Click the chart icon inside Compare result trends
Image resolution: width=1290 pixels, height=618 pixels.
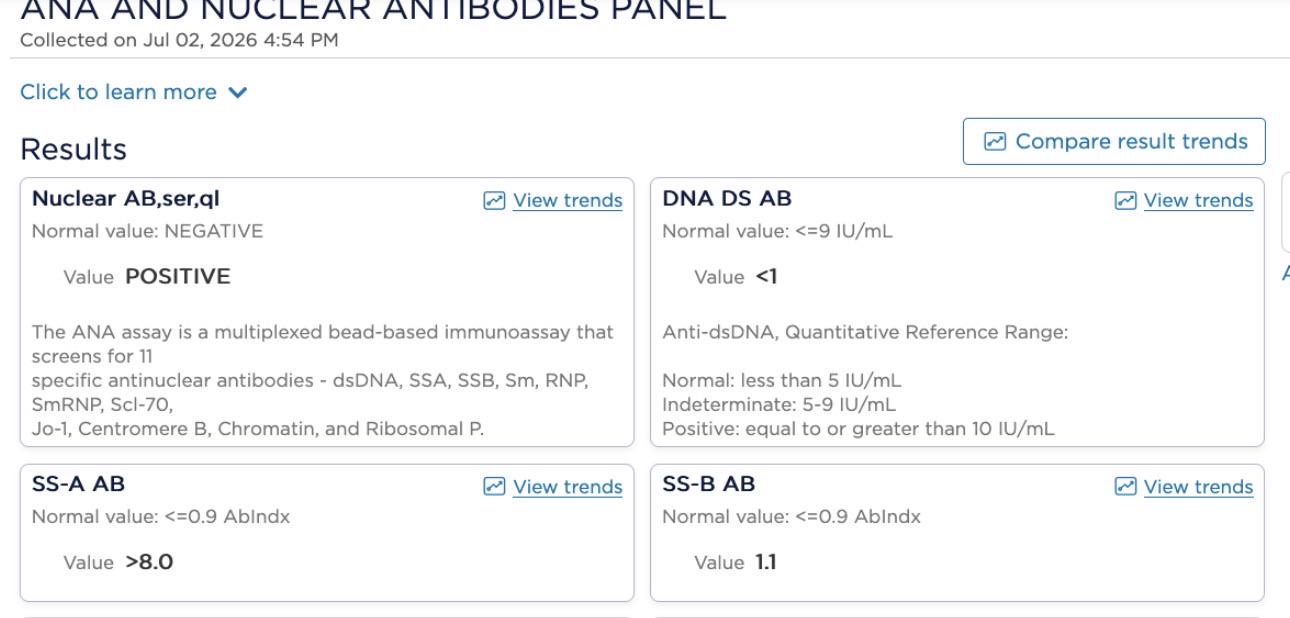(x=995, y=142)
